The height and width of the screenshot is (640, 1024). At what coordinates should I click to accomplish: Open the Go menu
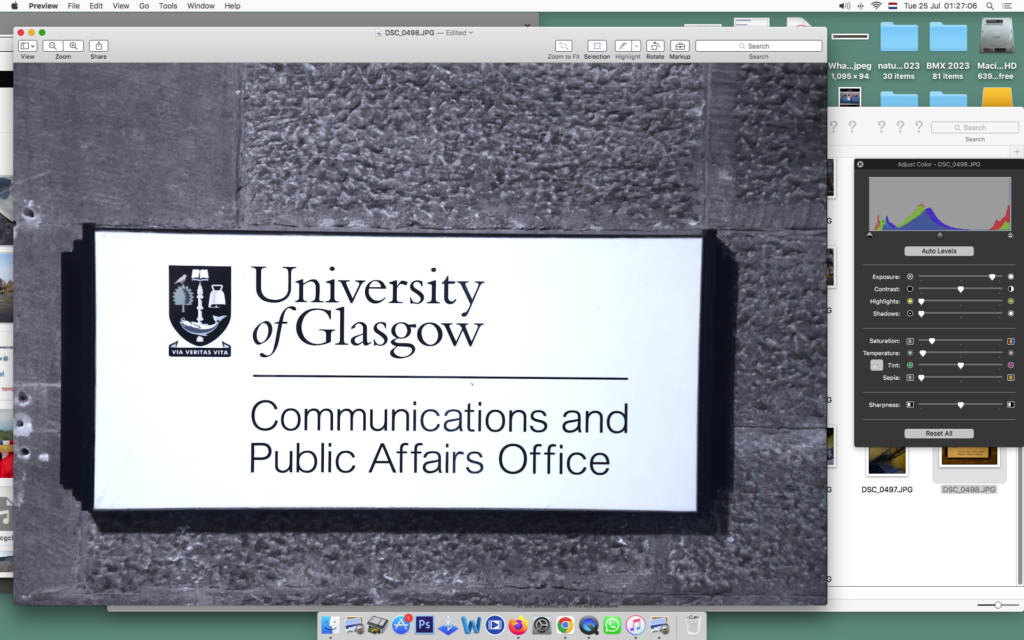144,6
